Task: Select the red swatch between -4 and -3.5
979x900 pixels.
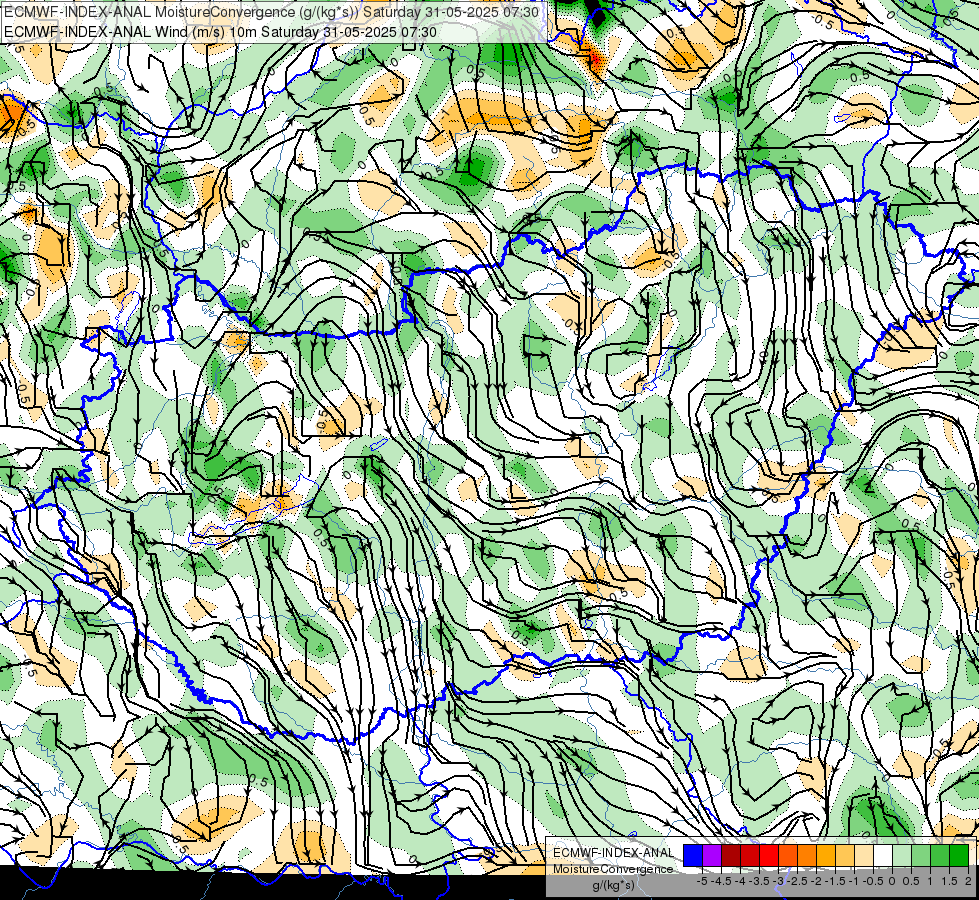Action: [x=750, y=855]
